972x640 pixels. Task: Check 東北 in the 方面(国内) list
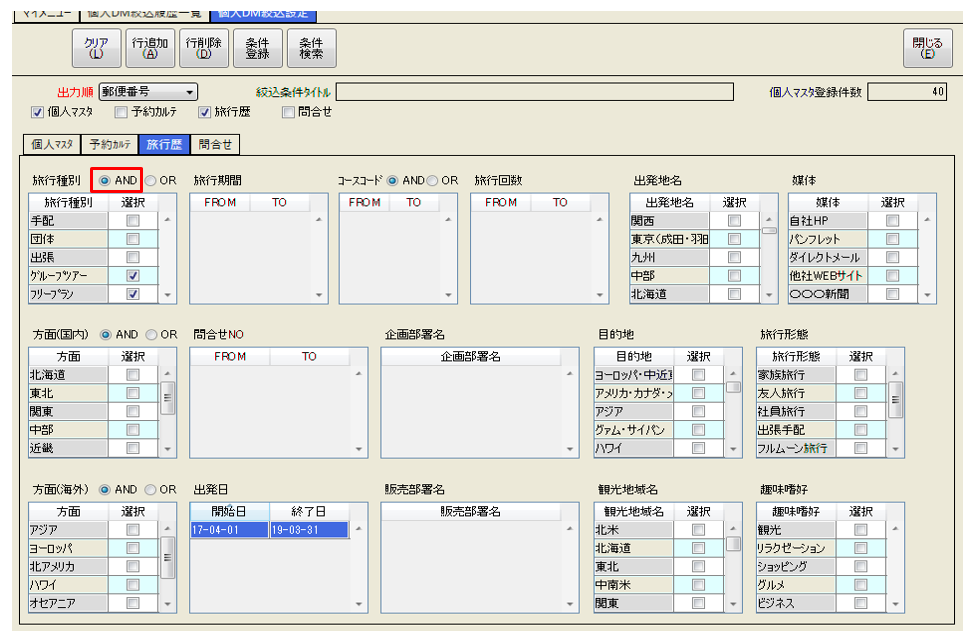point(133,393)
